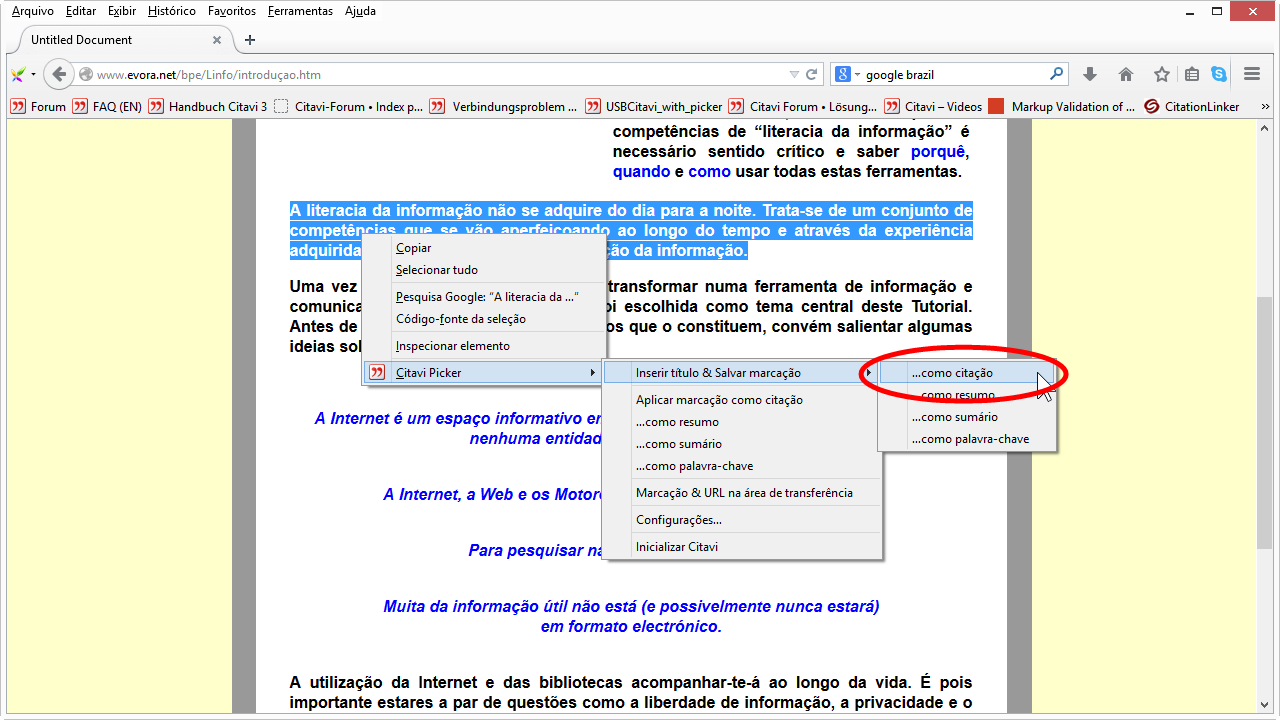Open the Ferramentas menu
Screen dimensions: 1280x720
pyautogui.click(x=300, y=11)
